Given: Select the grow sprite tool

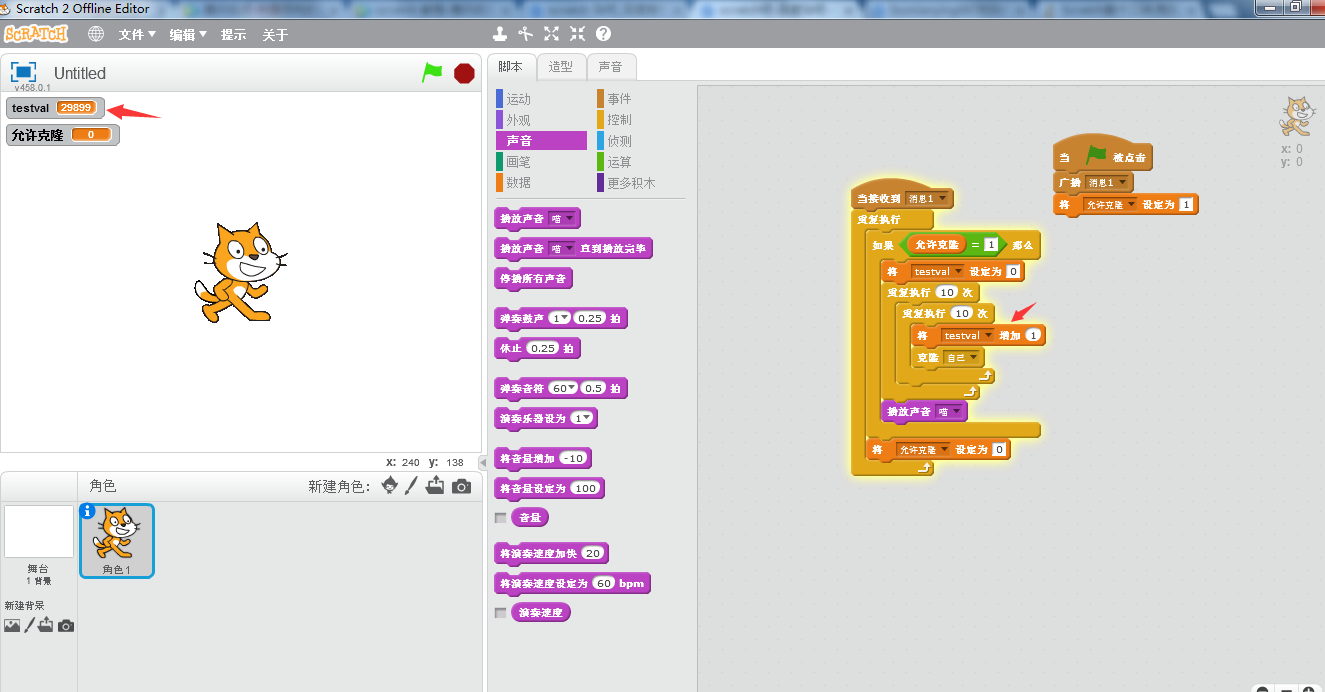Looking at the screenshot, I should coord(551,34).
